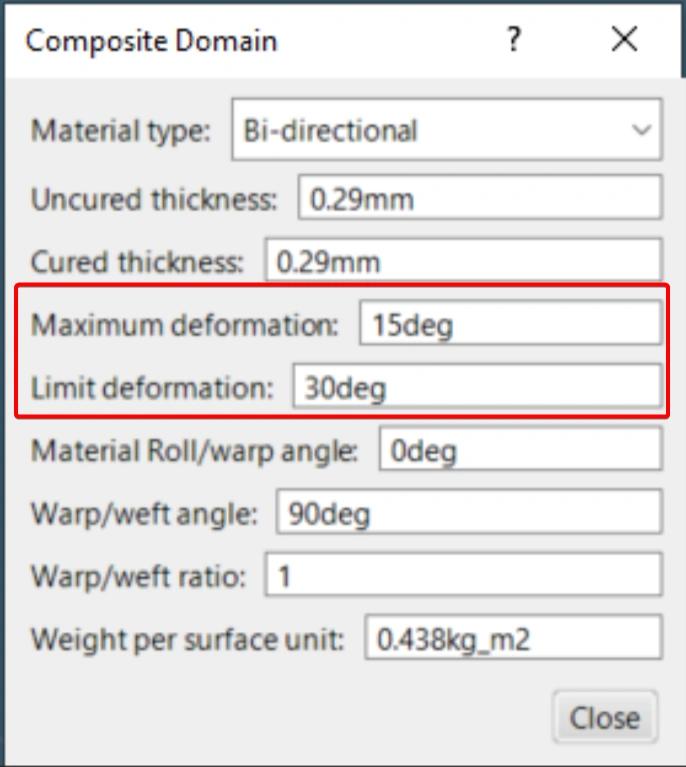The image size is (686, 767).
Task: Click the Warp/weft angle 90deg field
Action: pyautogui.click(x=468, y=514)
